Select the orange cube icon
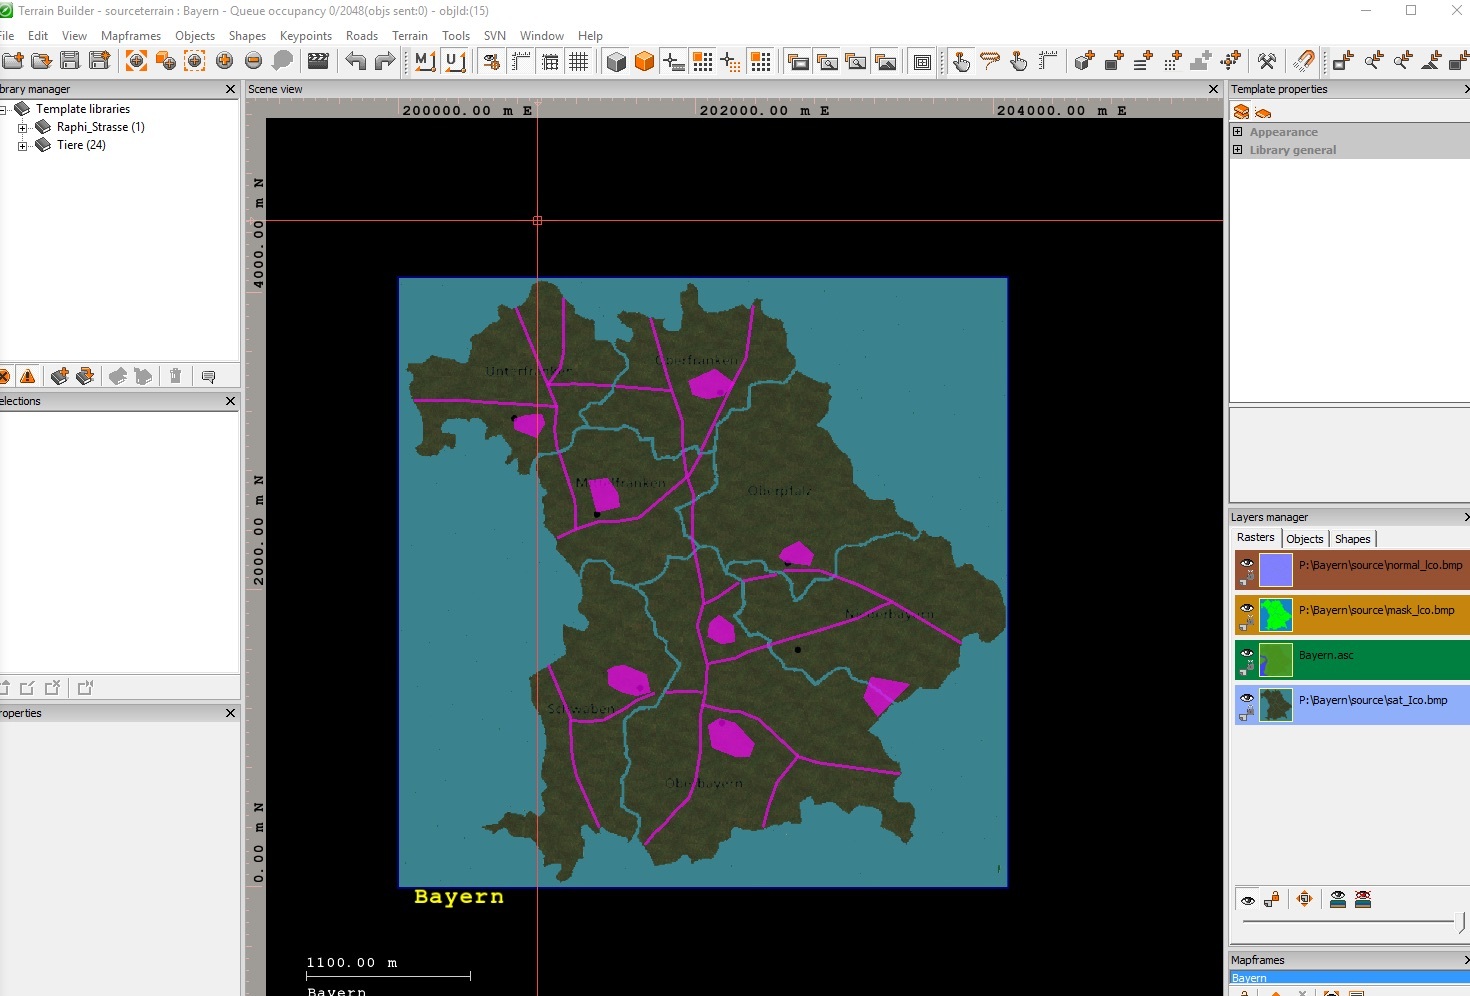 click(x=645, y=62)
